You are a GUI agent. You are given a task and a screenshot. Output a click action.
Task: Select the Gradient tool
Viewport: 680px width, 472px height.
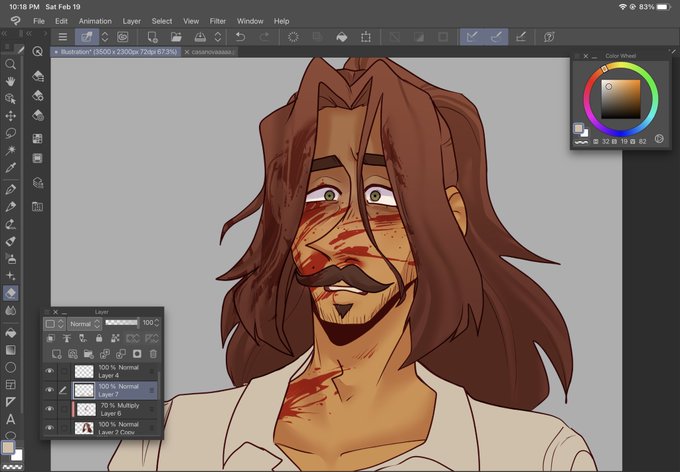click(10, 350)
